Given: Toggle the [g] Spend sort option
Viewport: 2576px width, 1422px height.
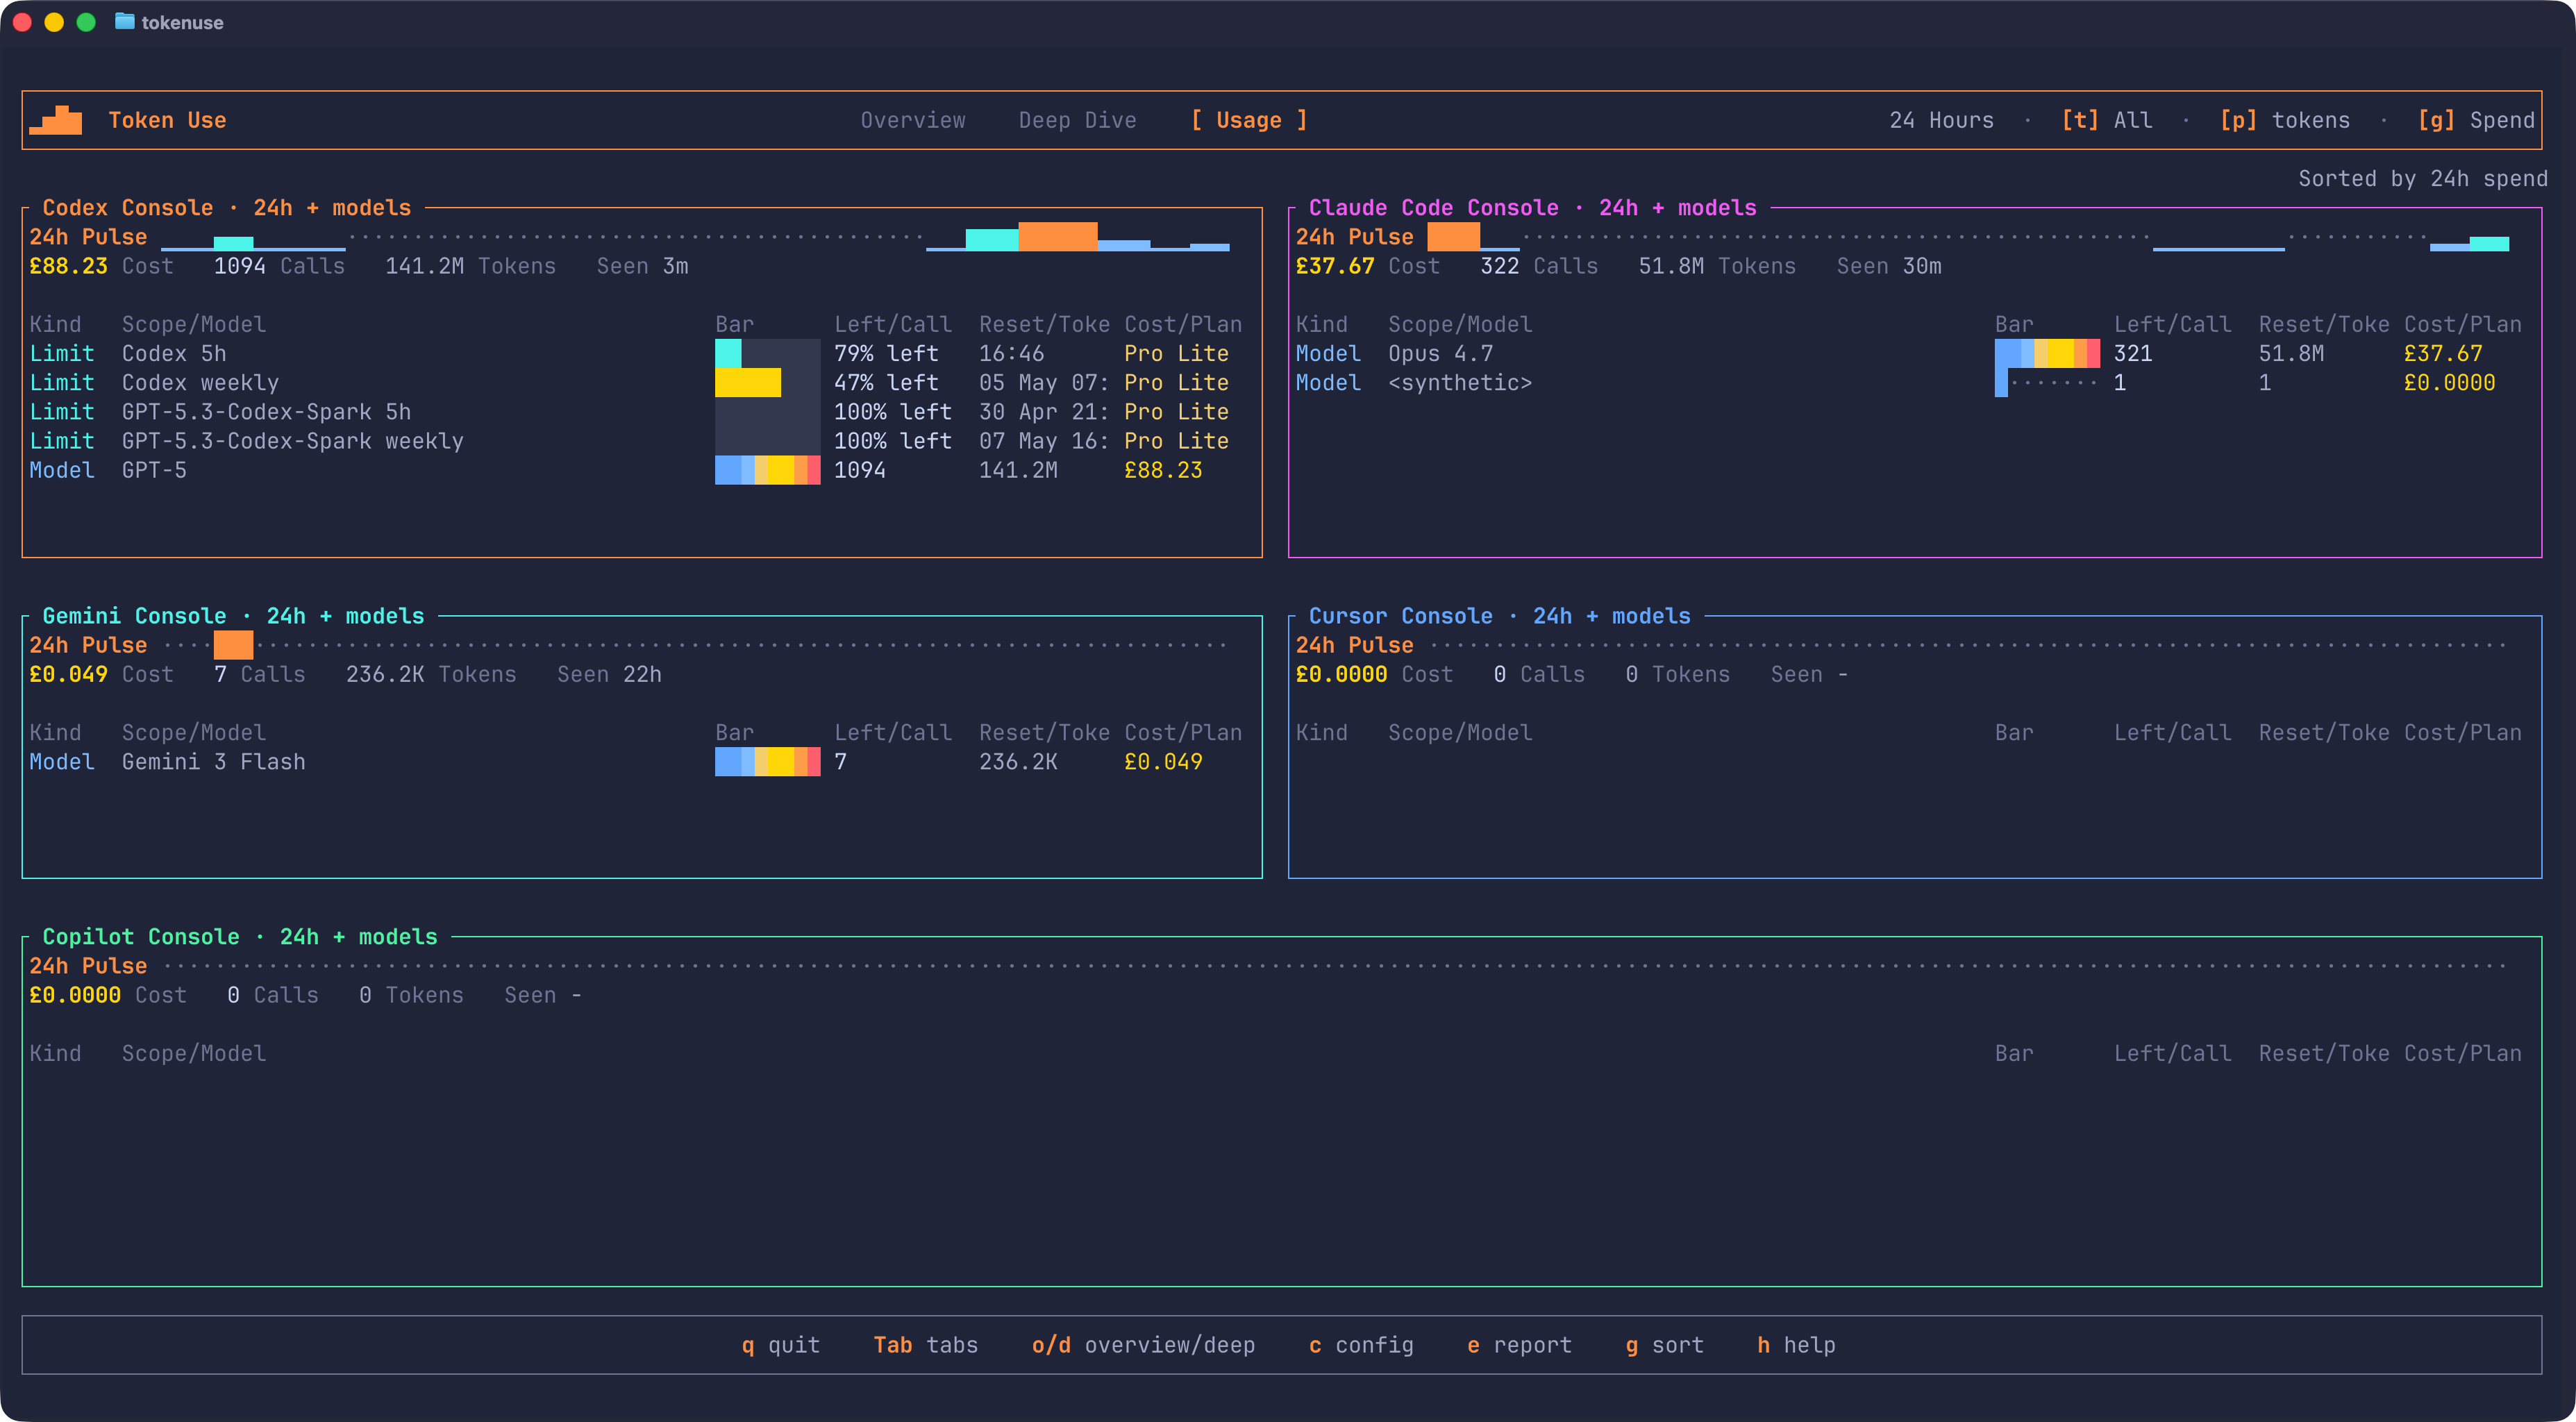Looking at the screenshot, I should click(x=2475, y=120).
